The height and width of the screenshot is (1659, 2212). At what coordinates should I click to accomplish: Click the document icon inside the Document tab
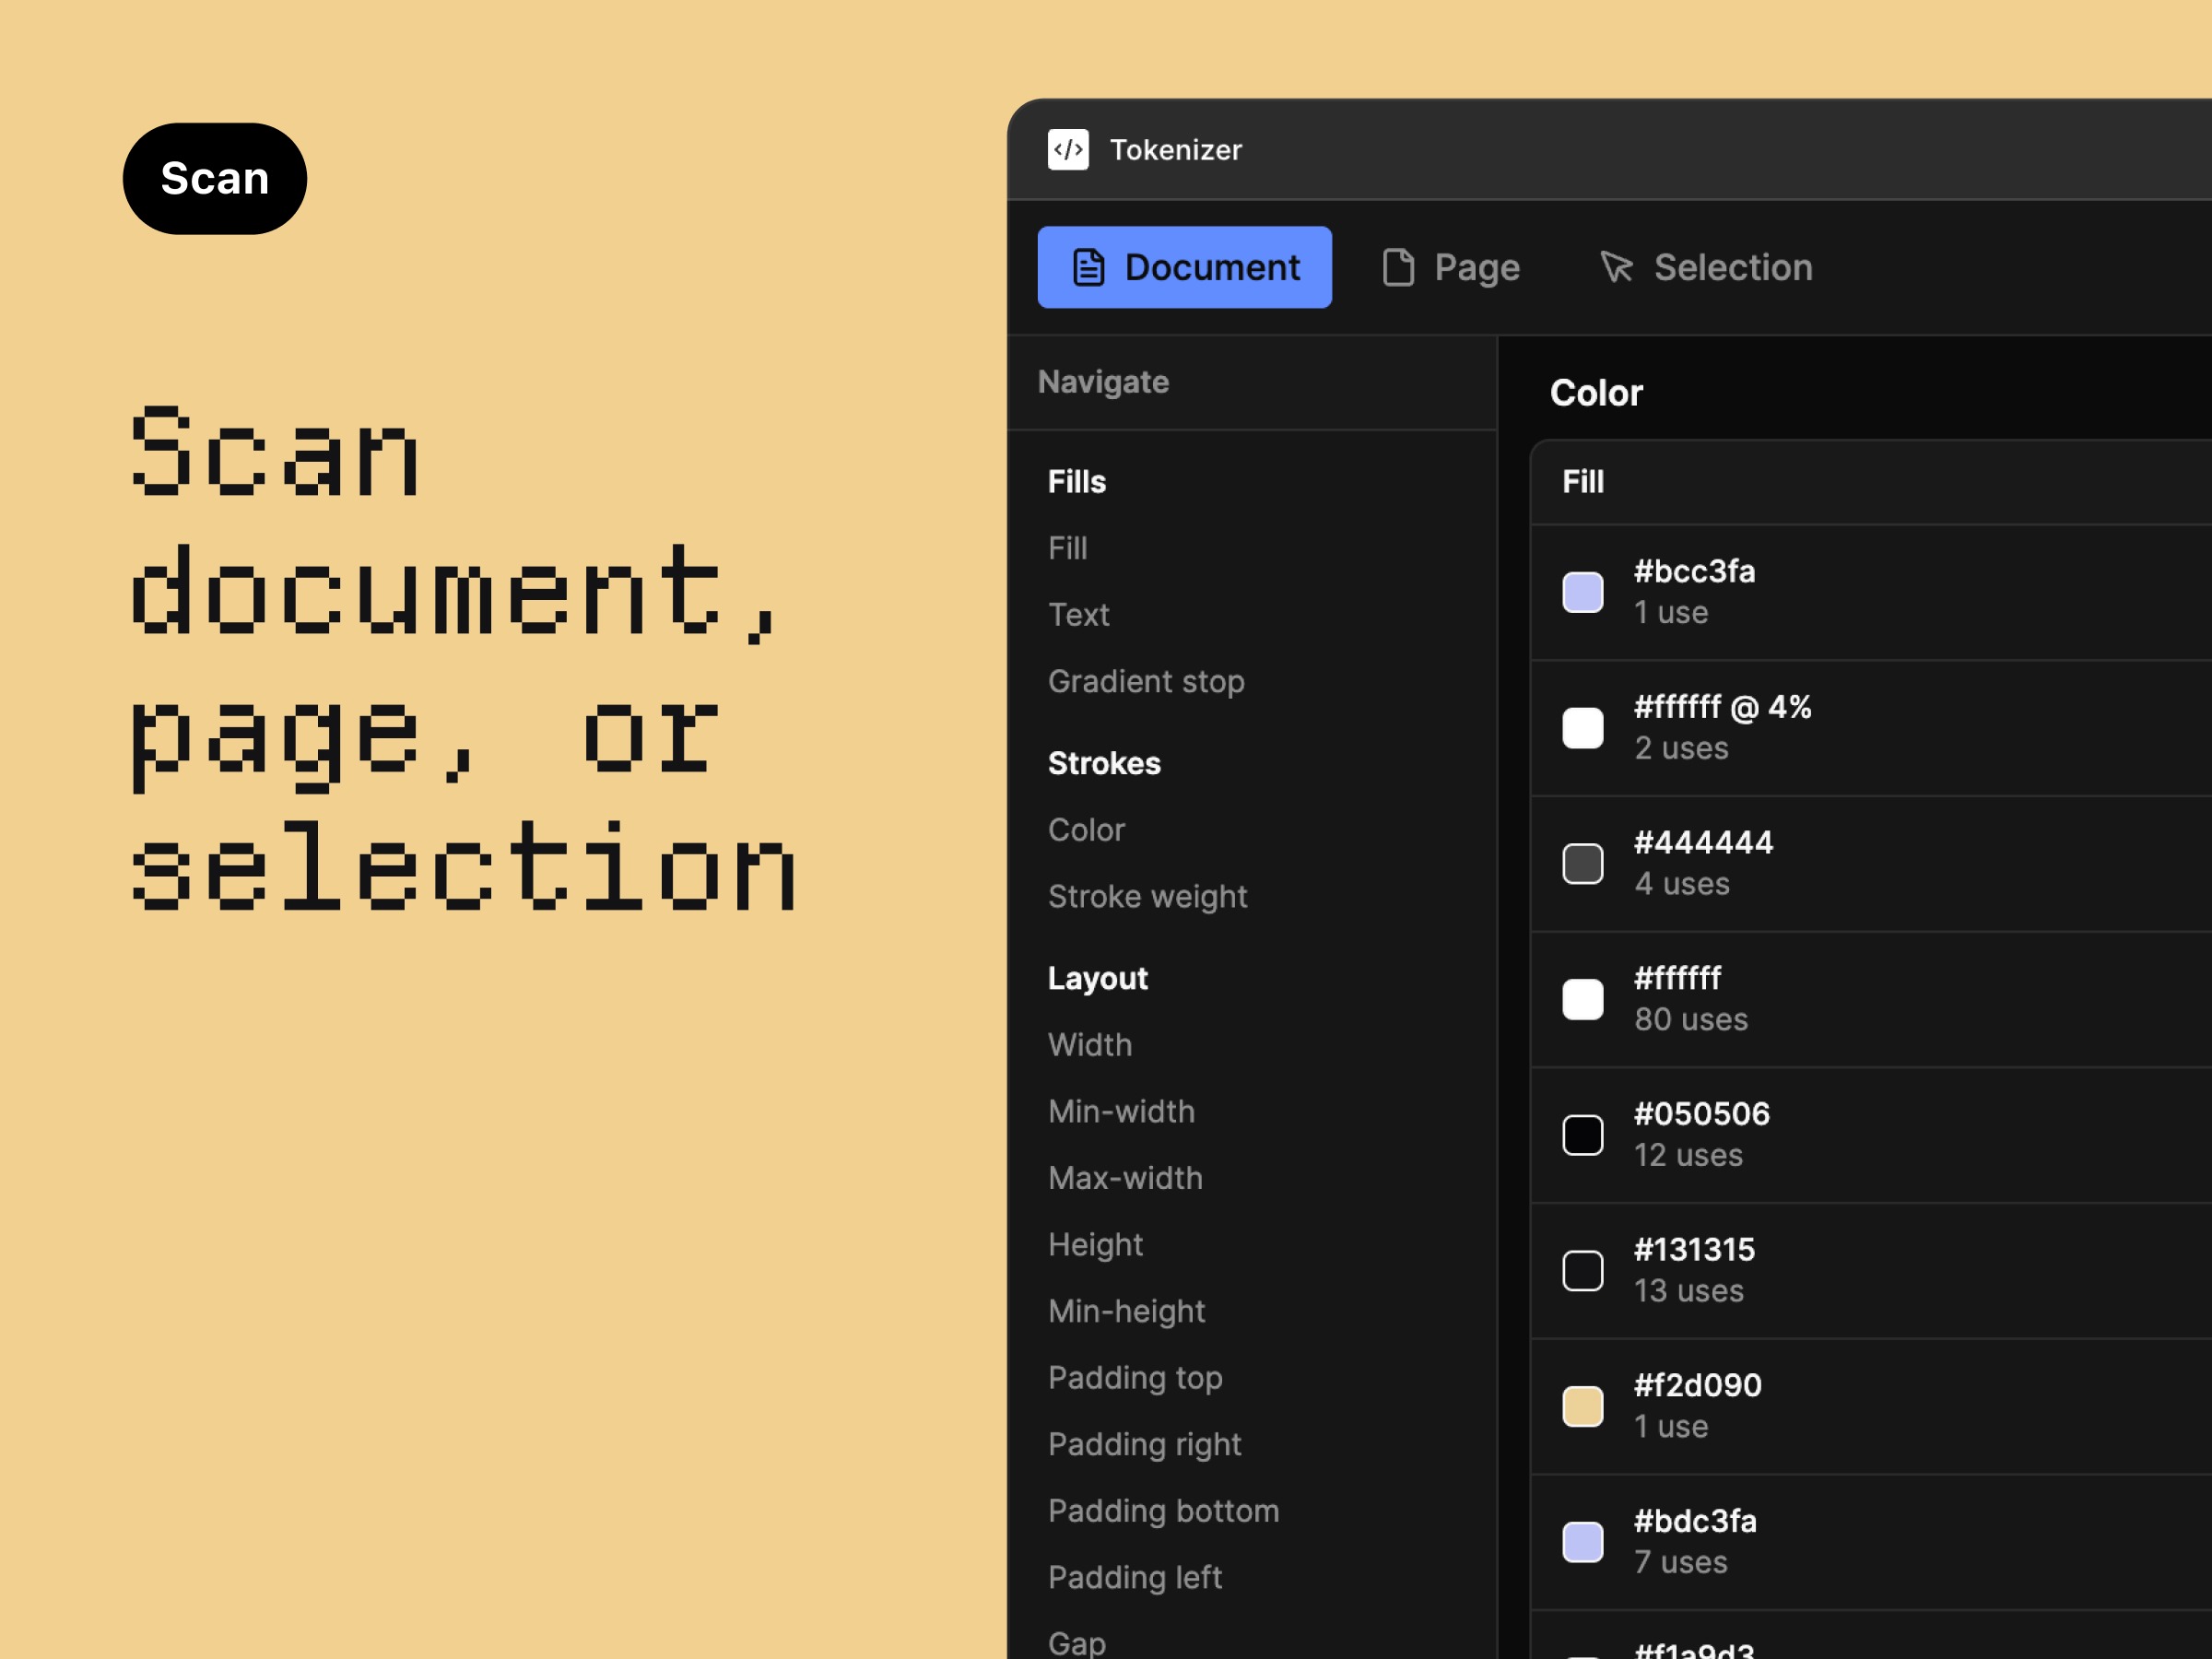tap(1090, 267)
